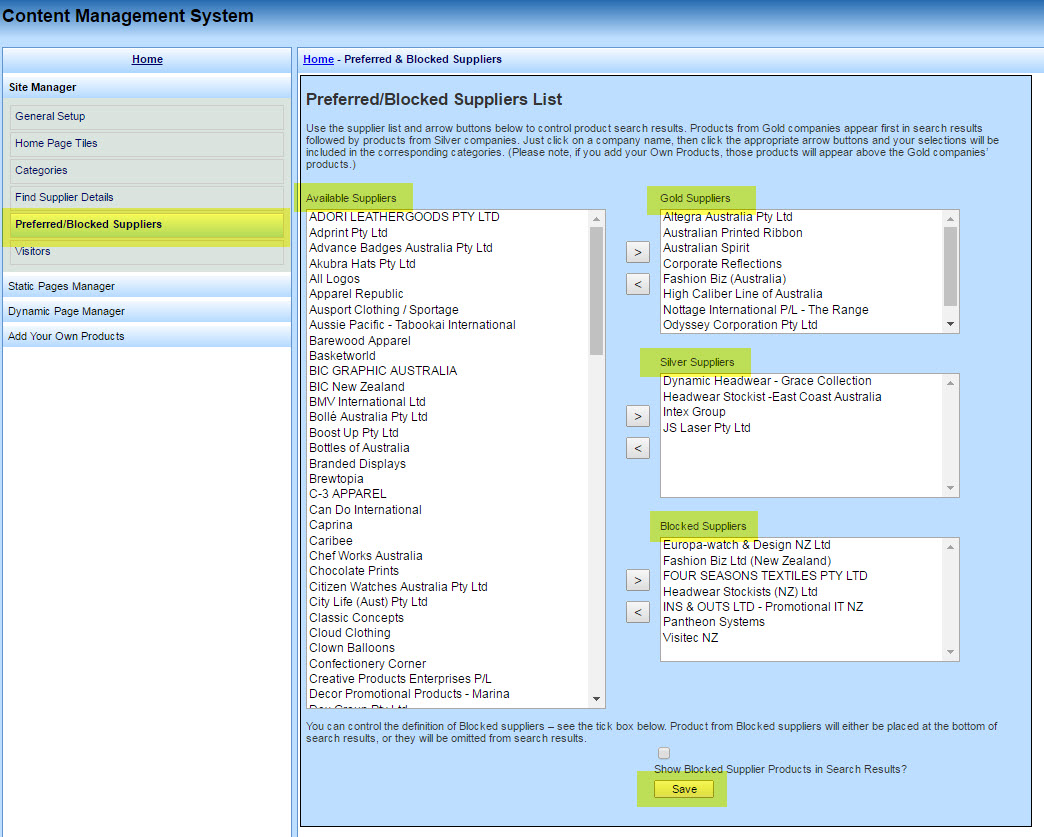Screen dimensions: 1044x837
Task: Click the Available Suppliers scrollbar thumb
Action: [597, 291]
